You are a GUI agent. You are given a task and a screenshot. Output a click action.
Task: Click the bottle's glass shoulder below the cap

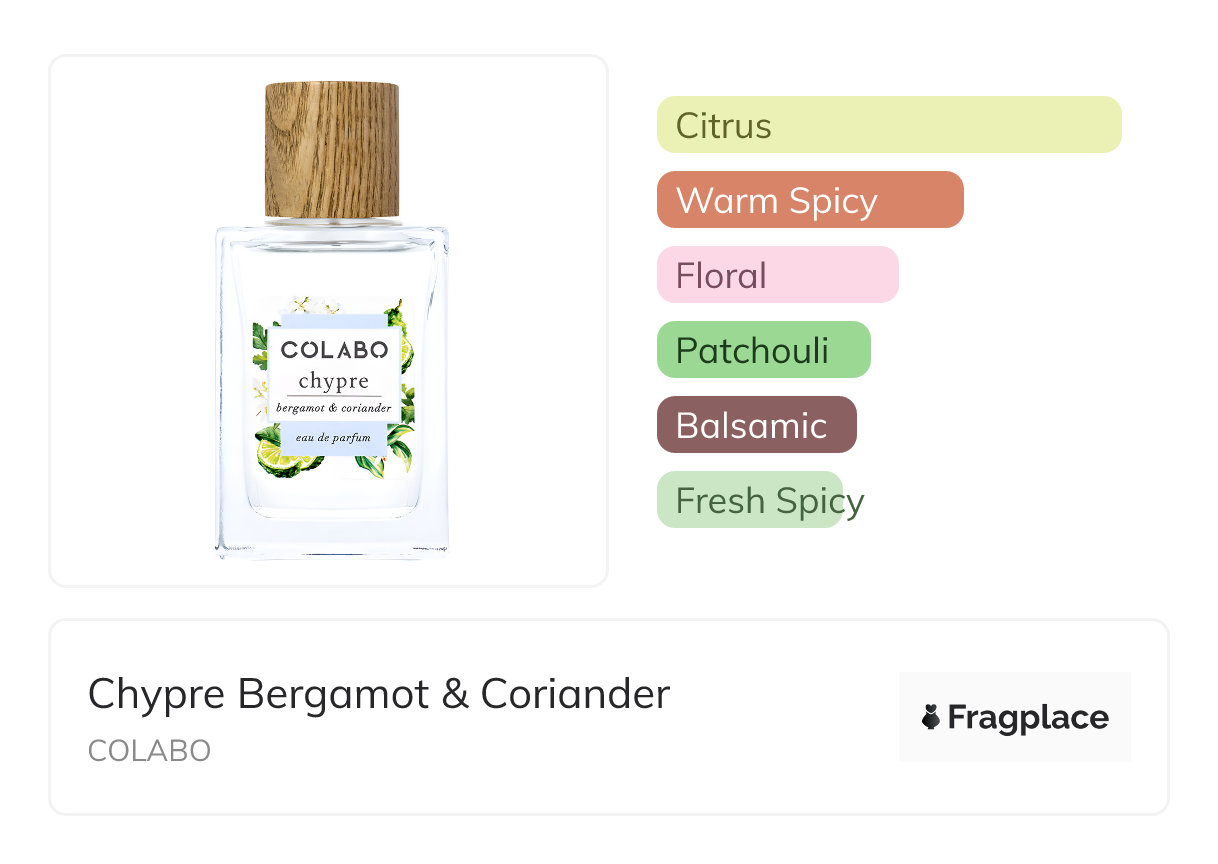click(x=332, y=240)
